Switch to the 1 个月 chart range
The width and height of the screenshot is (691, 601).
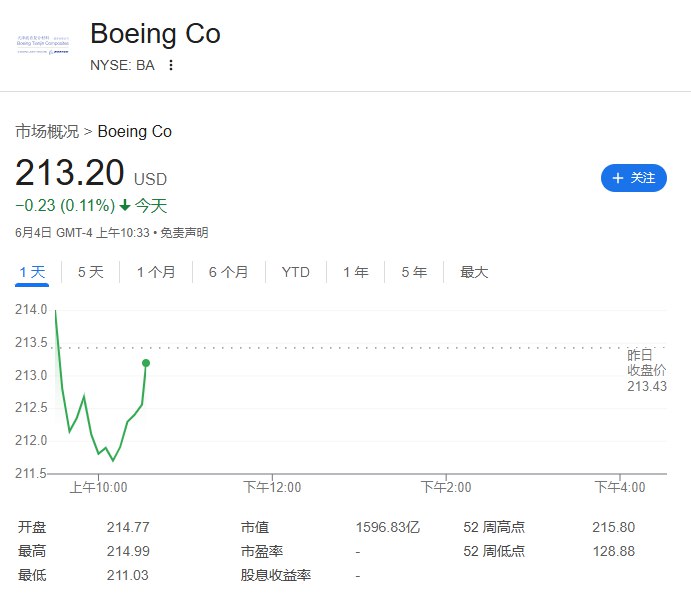[156, 272]
